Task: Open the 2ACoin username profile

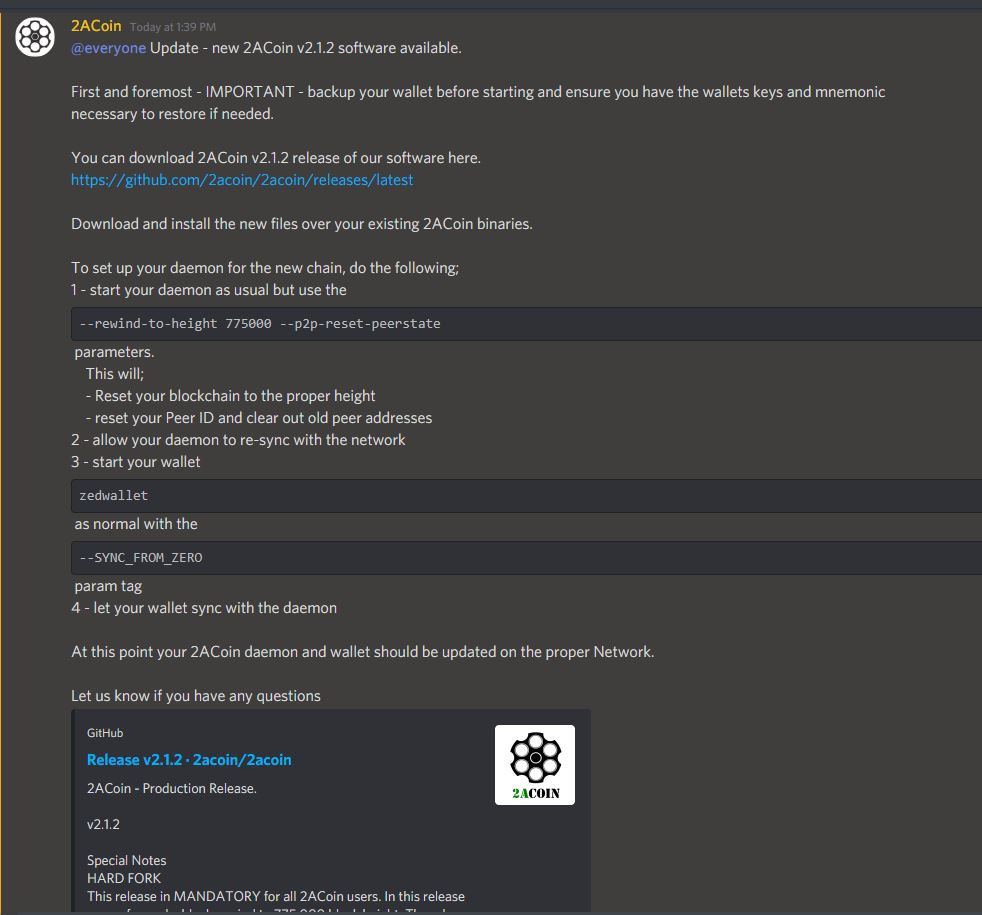Action: click(x=96, y=26)
